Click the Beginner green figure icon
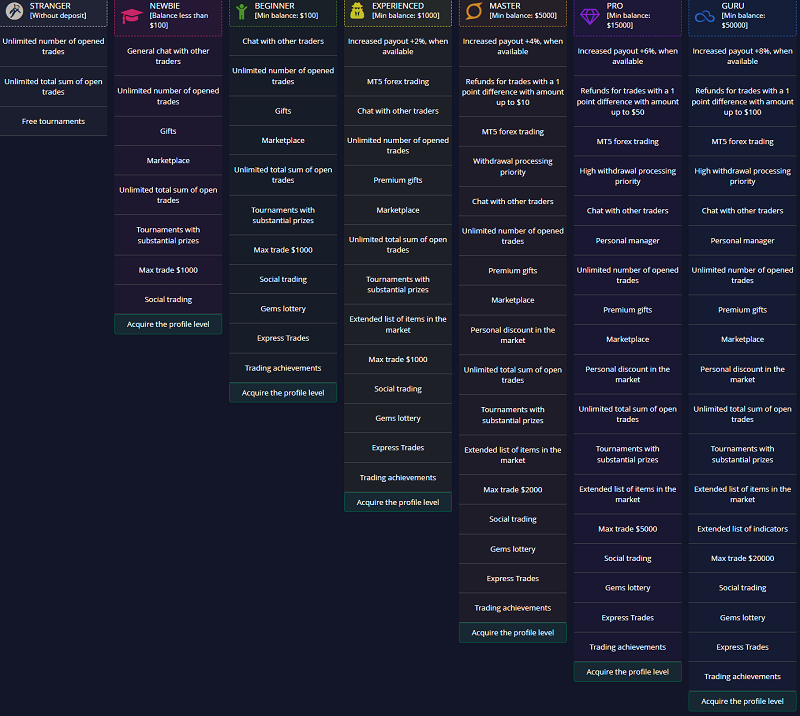 [241, 11]
